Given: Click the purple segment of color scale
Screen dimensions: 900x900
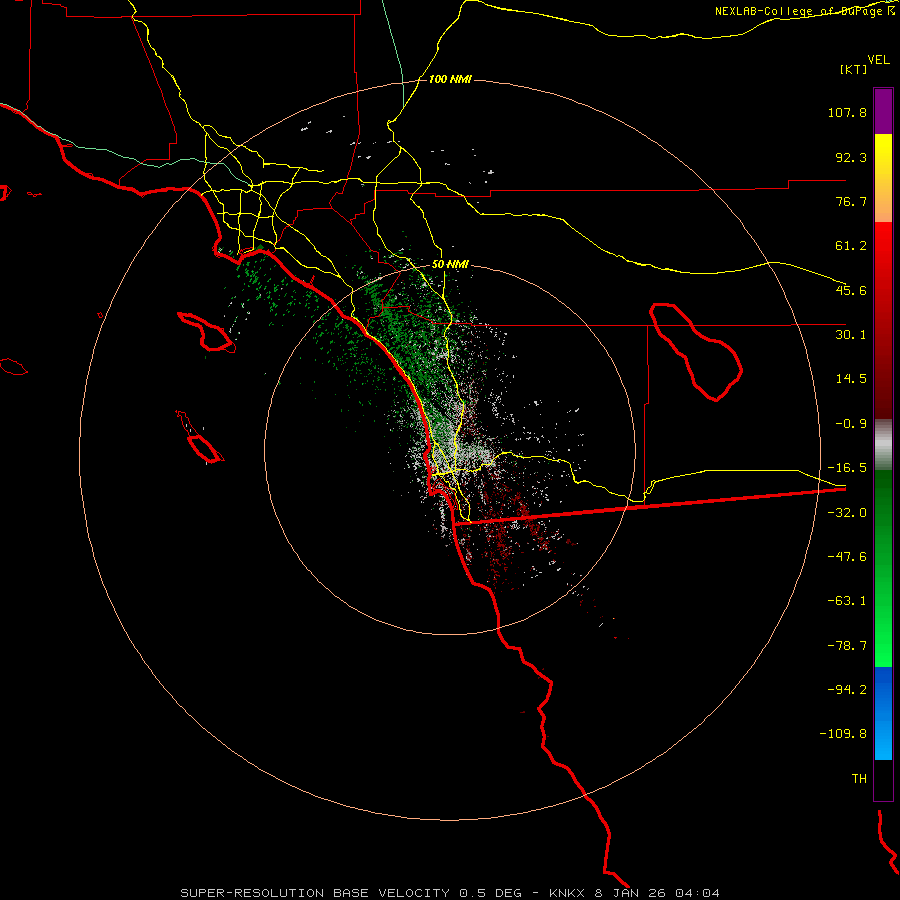Looking at the screenshot, I should tap(883, 111).
